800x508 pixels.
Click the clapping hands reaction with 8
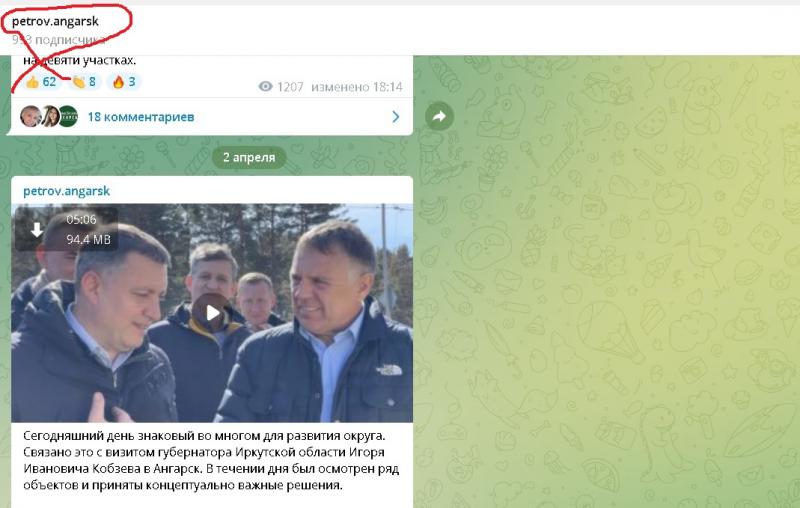point(84,82)
